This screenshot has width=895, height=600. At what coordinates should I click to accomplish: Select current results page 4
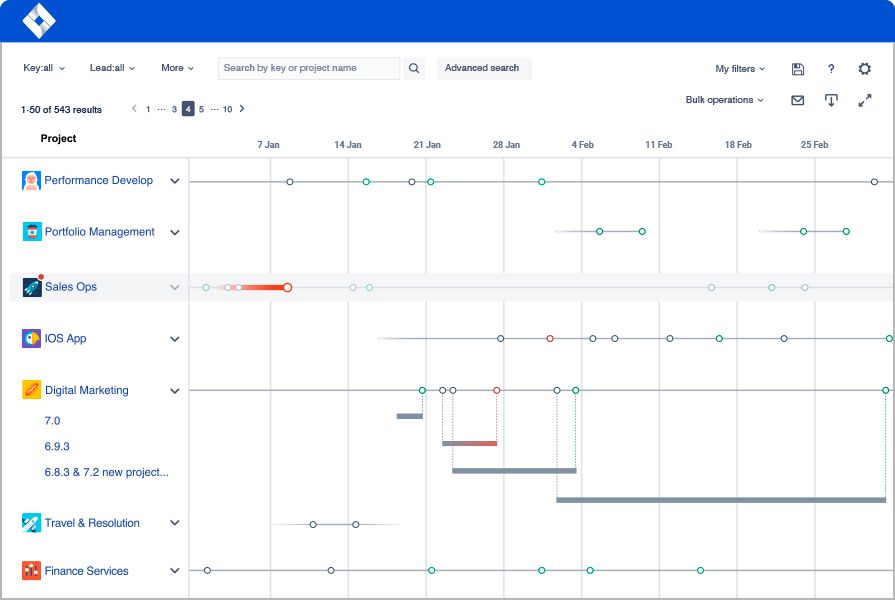(x=188, y=108)
